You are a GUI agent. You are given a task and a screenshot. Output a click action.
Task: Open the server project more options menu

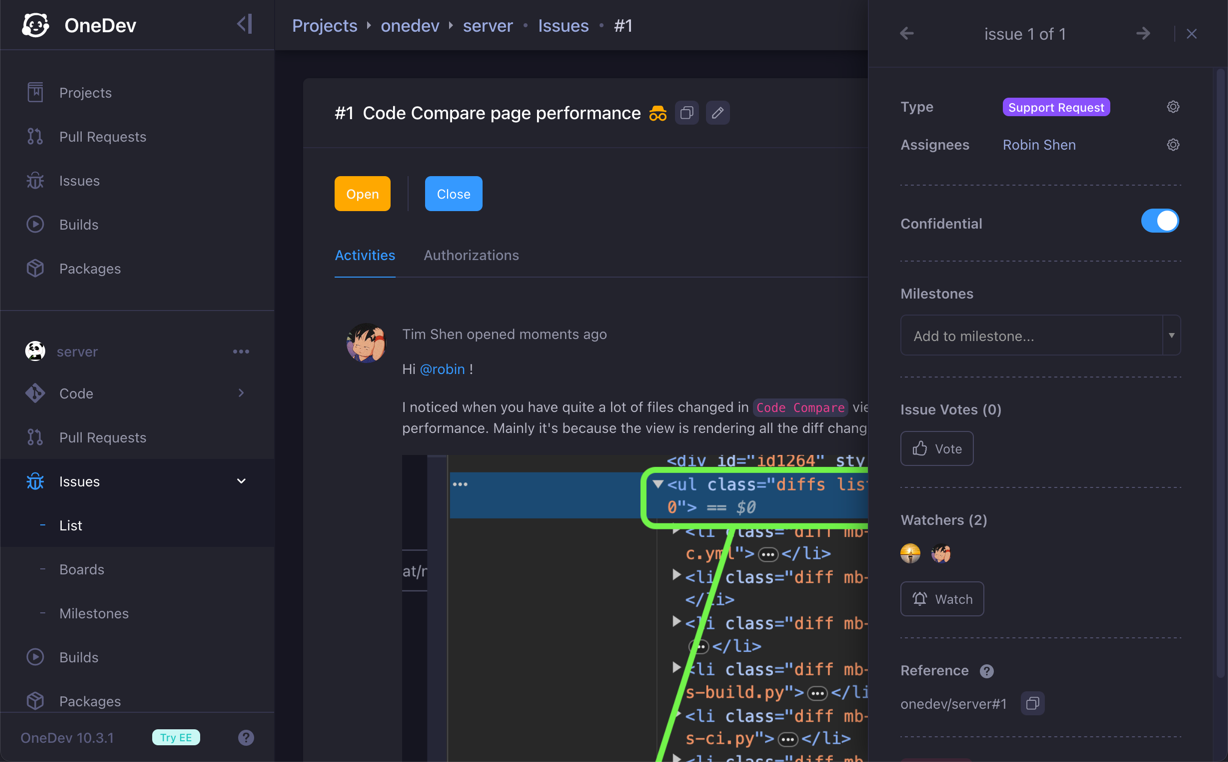[x=241, y=352]
